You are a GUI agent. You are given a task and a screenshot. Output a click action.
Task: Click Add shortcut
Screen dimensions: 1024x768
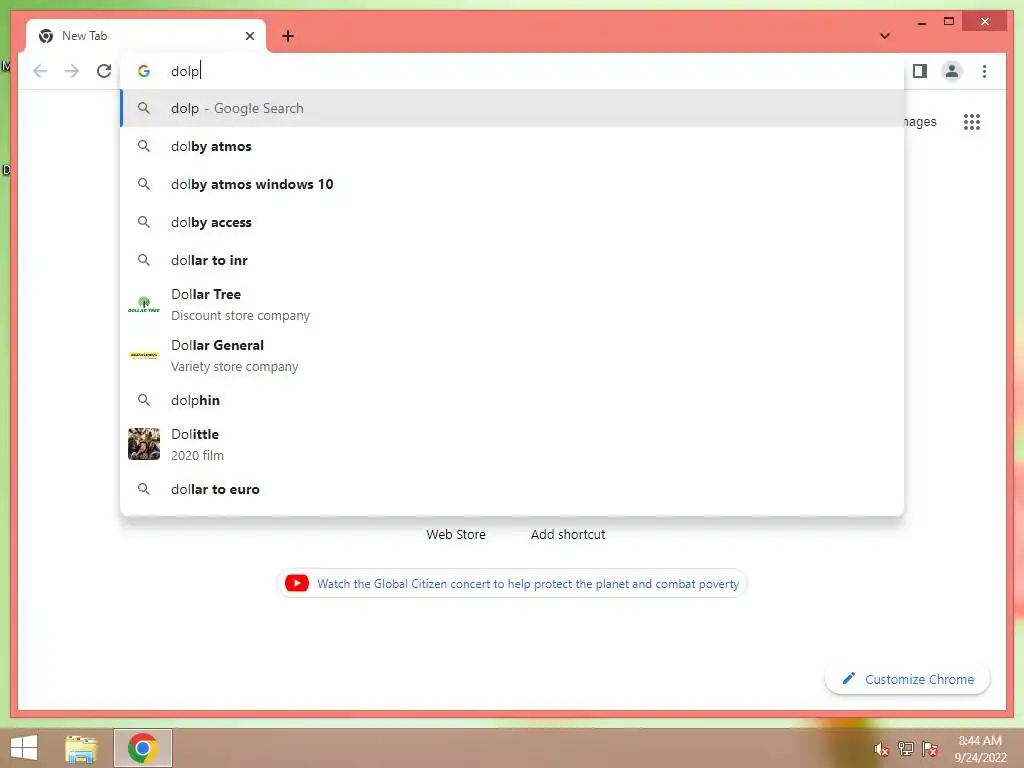click(568, 534)
